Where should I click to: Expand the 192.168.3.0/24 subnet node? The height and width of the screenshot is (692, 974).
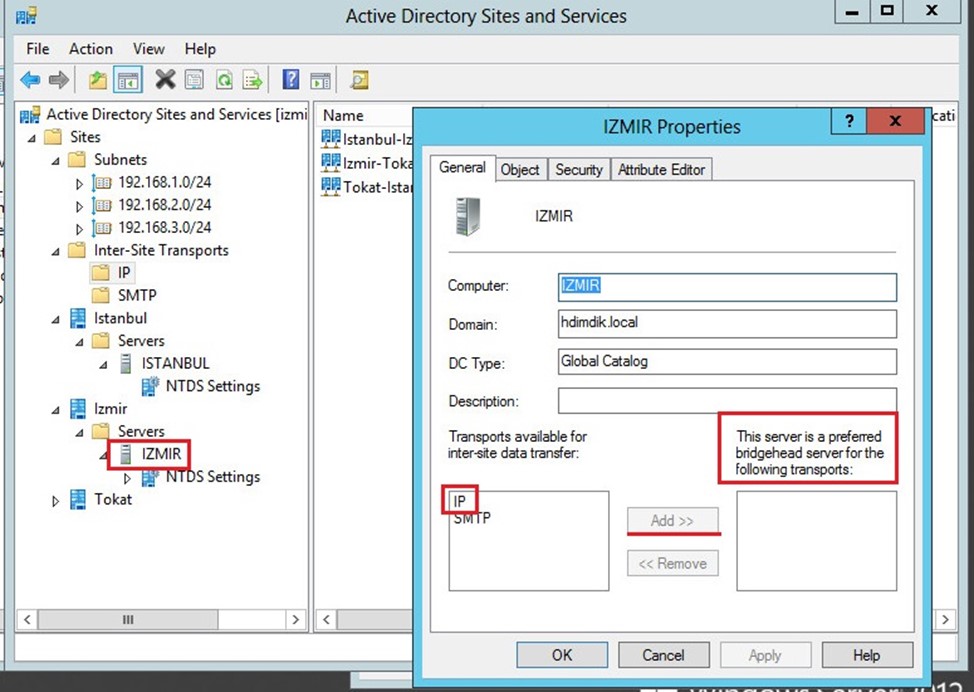(80, 229)
